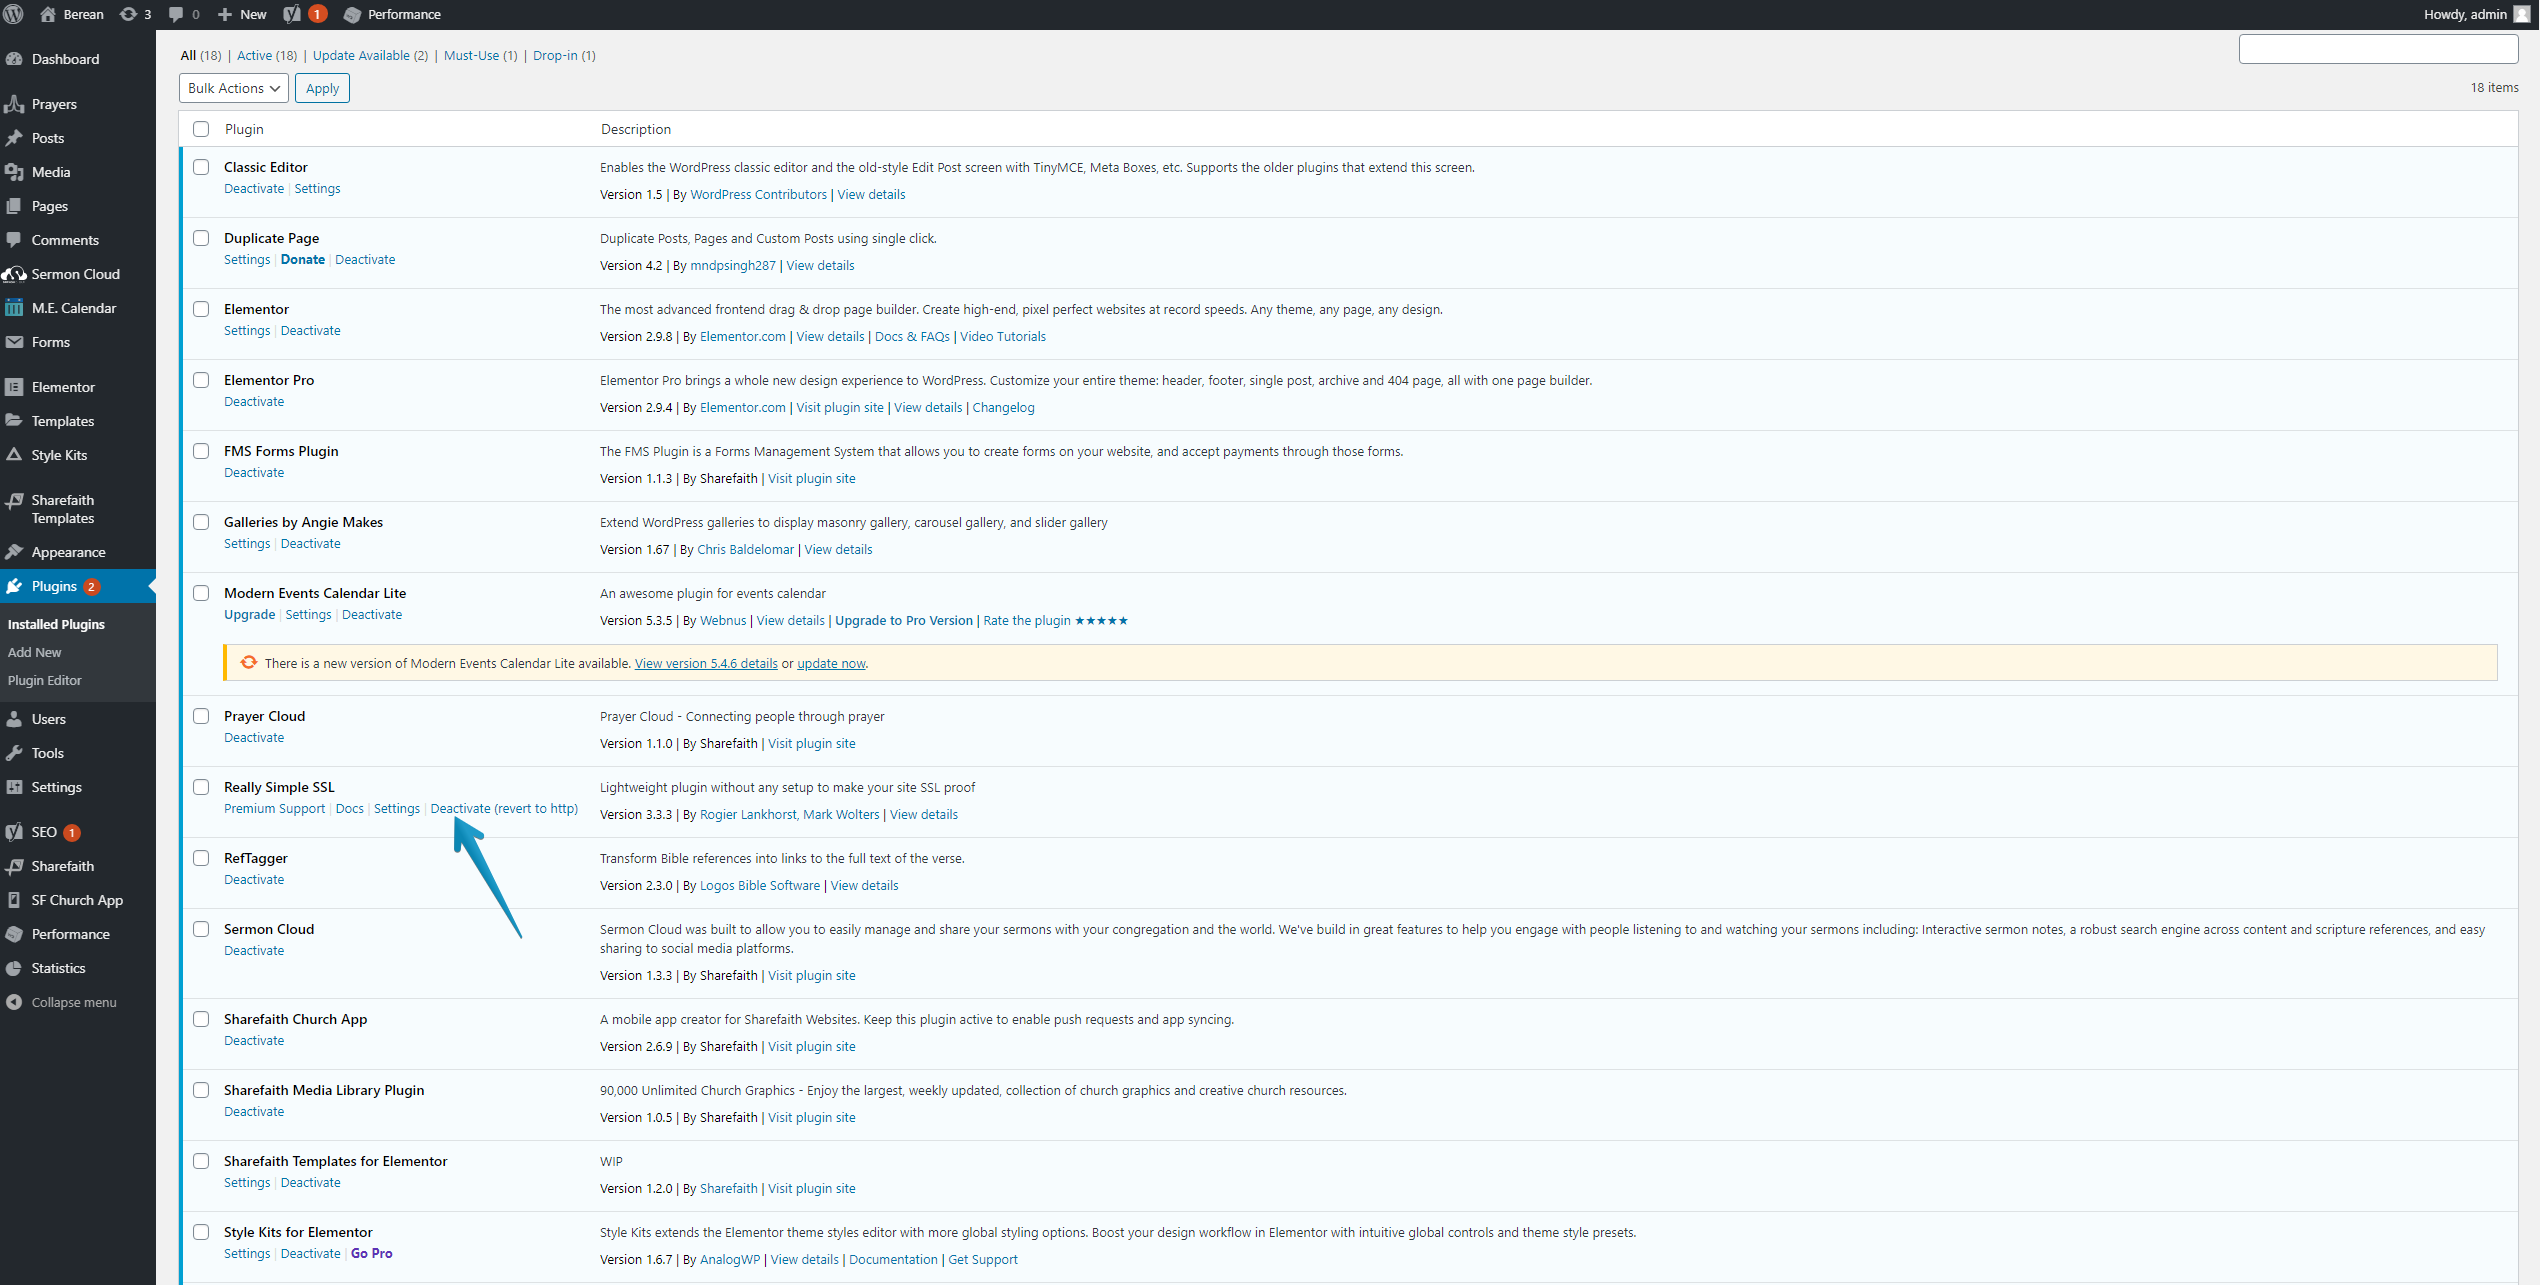Tick the RefTagger checkbox
The width and height of the screenshot is (2540, 1285).
coord(201,858)
